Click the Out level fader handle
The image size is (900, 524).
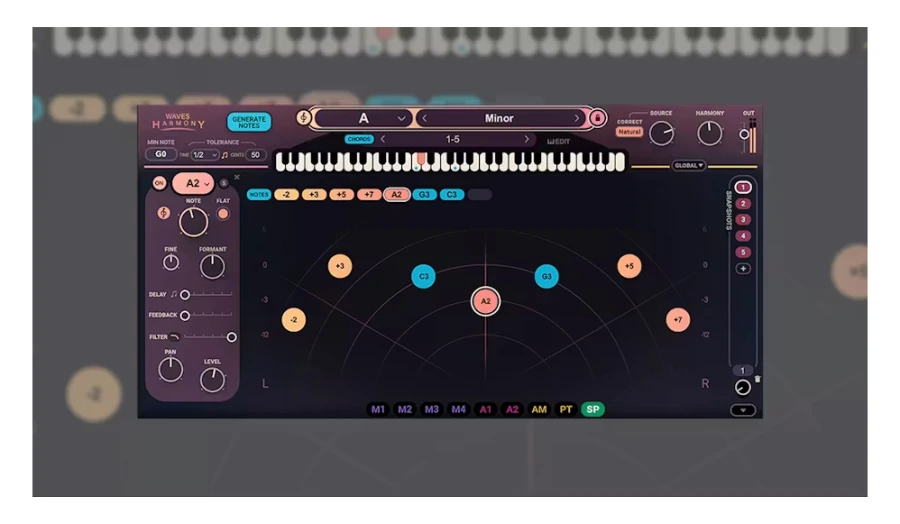tap(744, 134)
